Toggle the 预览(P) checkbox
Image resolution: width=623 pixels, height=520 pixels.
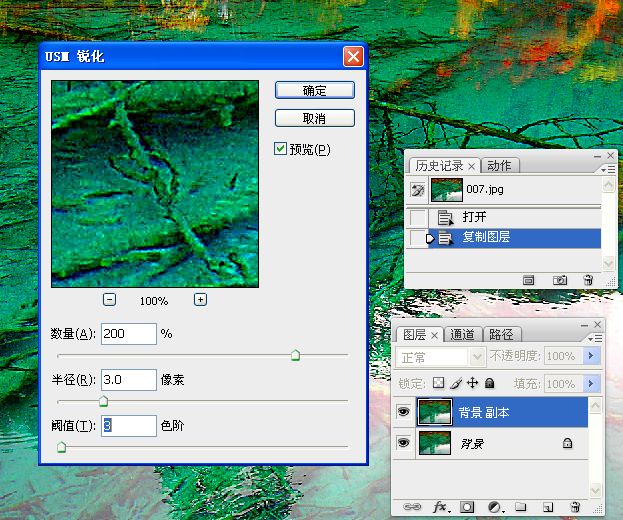coord(281,149)
